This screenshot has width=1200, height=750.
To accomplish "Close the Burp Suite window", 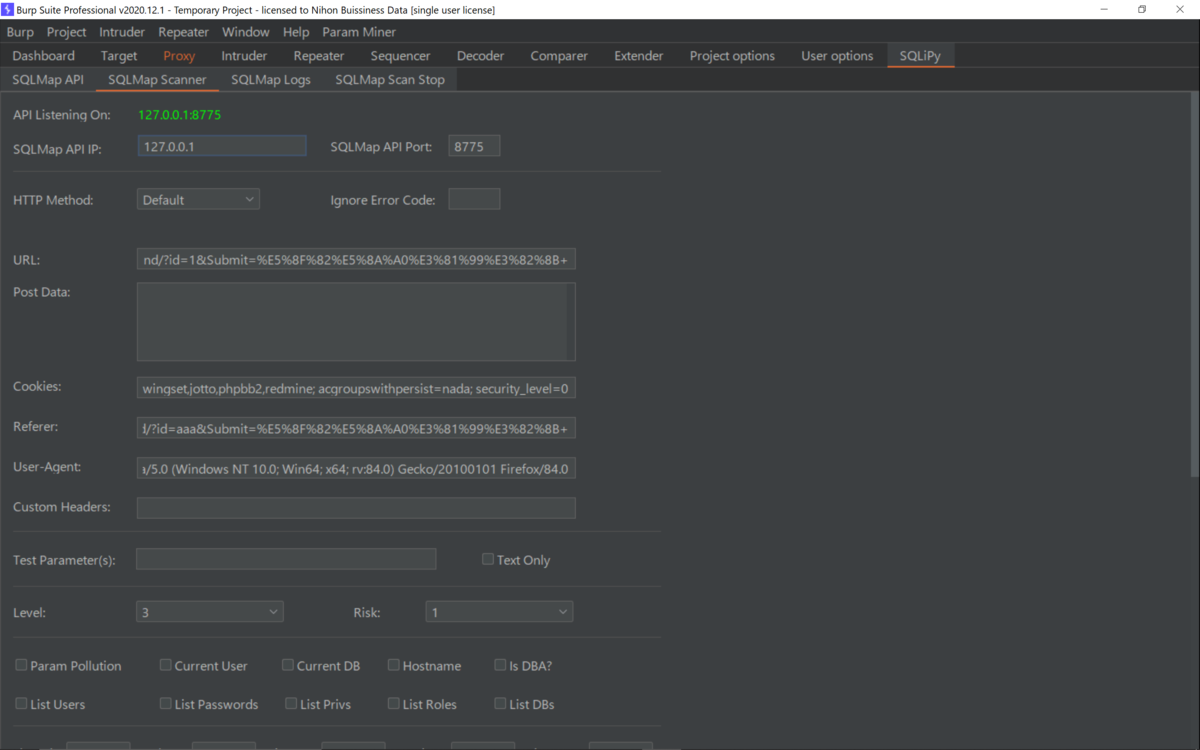I will coord(1180,9).
